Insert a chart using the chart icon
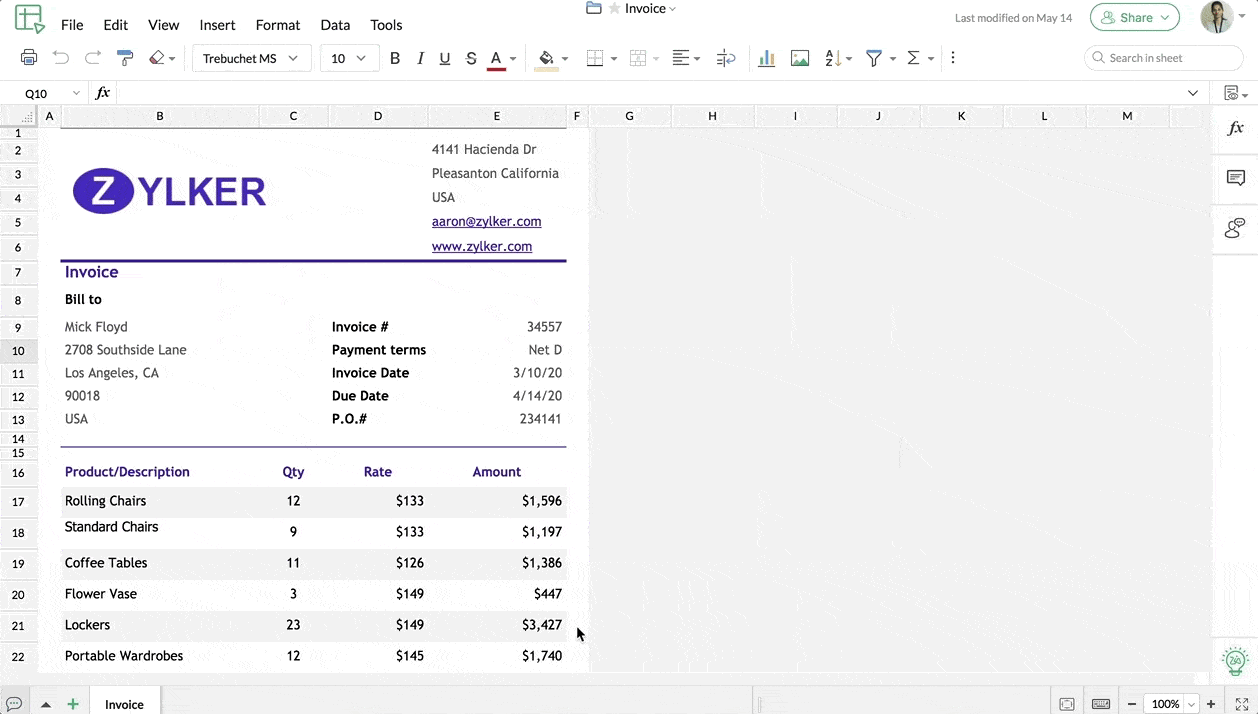1258x714 pixels. coord(767,58)
